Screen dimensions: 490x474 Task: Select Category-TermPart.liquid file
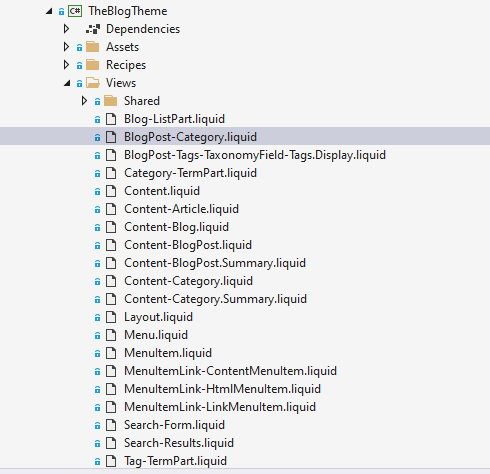(x=190, y=173)
